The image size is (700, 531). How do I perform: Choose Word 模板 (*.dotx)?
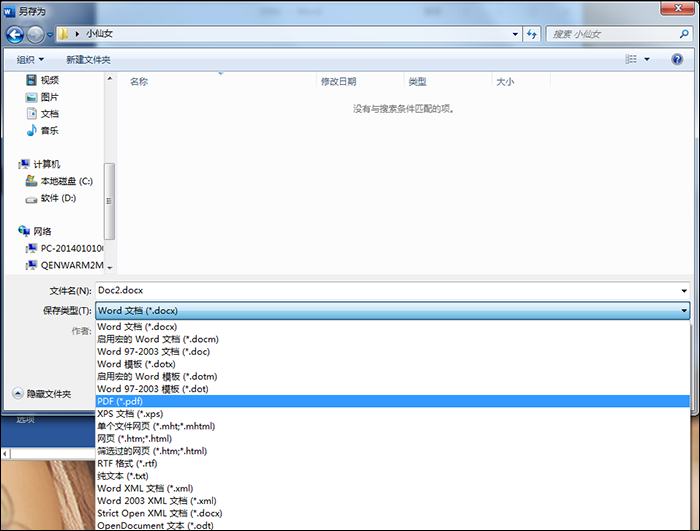click(x=392, y=364)
